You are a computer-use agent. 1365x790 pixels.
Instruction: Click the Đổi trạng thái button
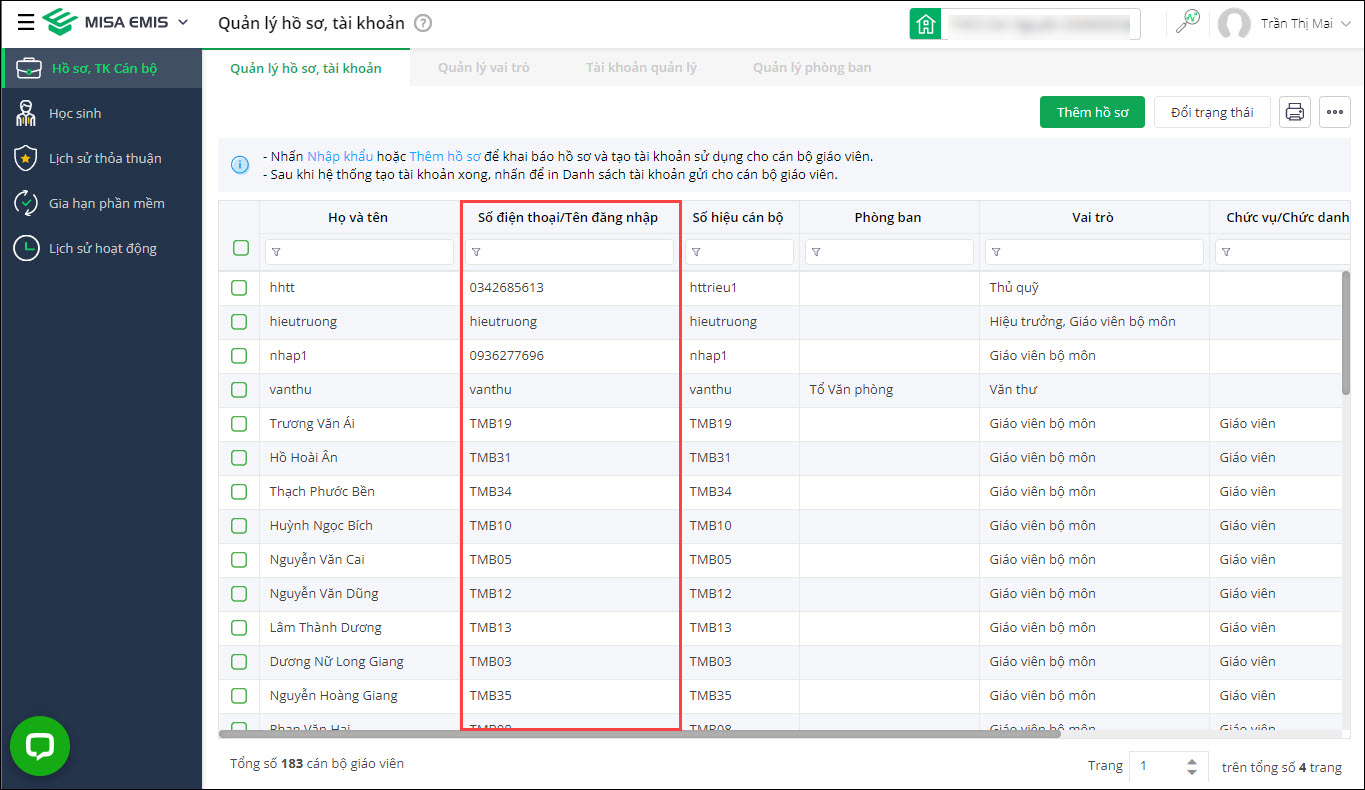(1212, 112)
